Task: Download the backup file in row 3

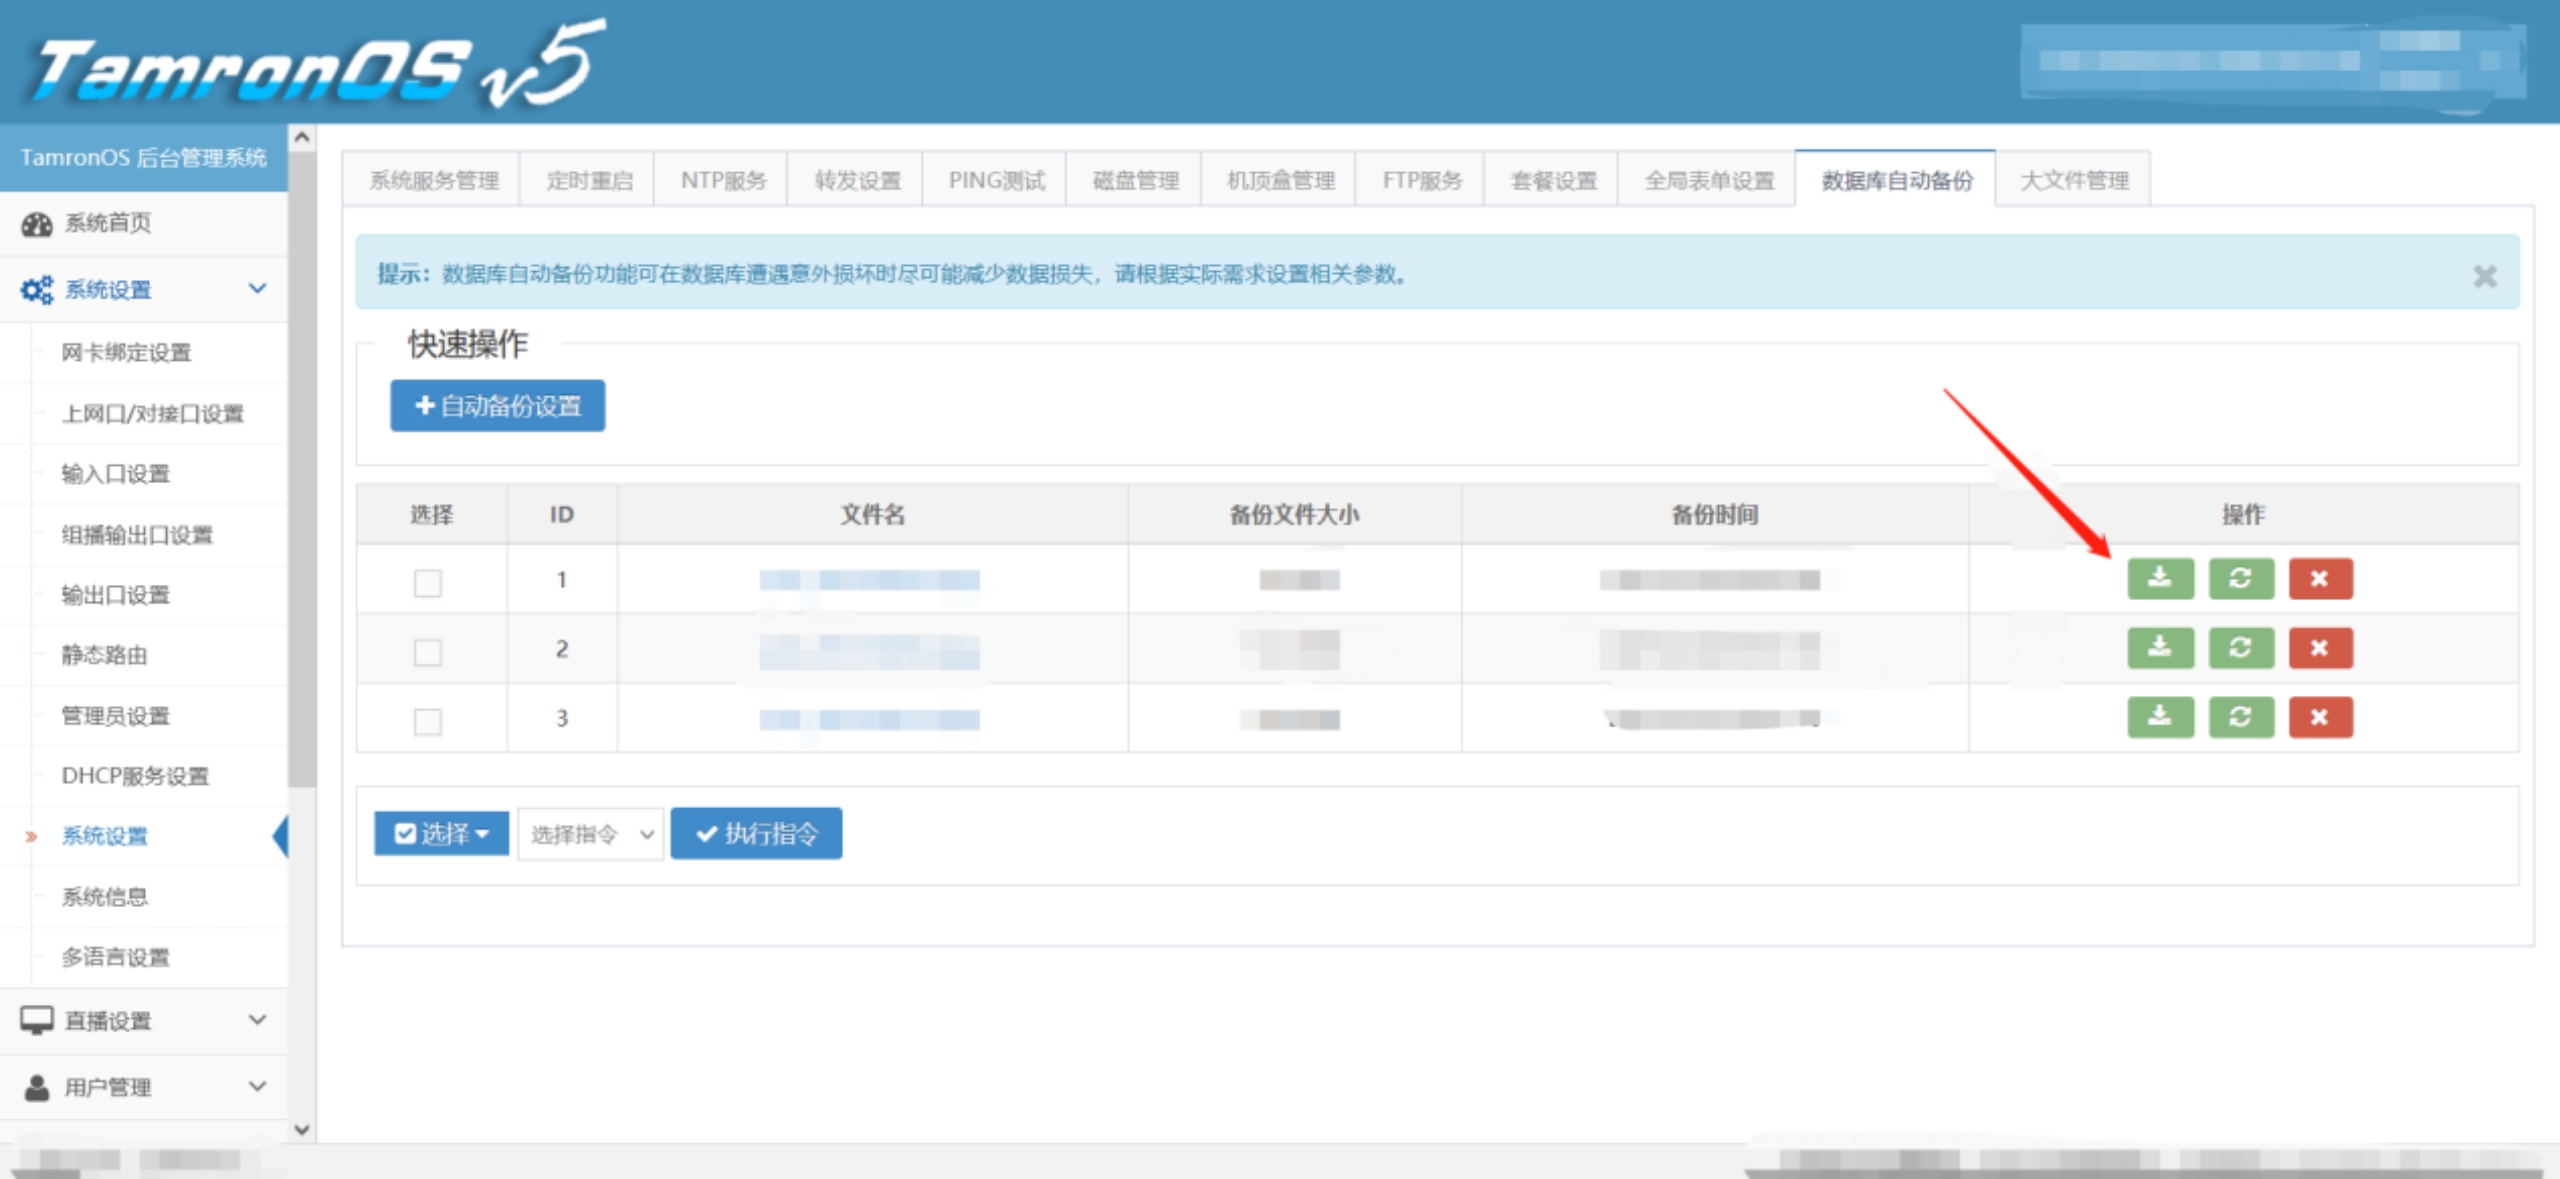Action: point(2160,717)
